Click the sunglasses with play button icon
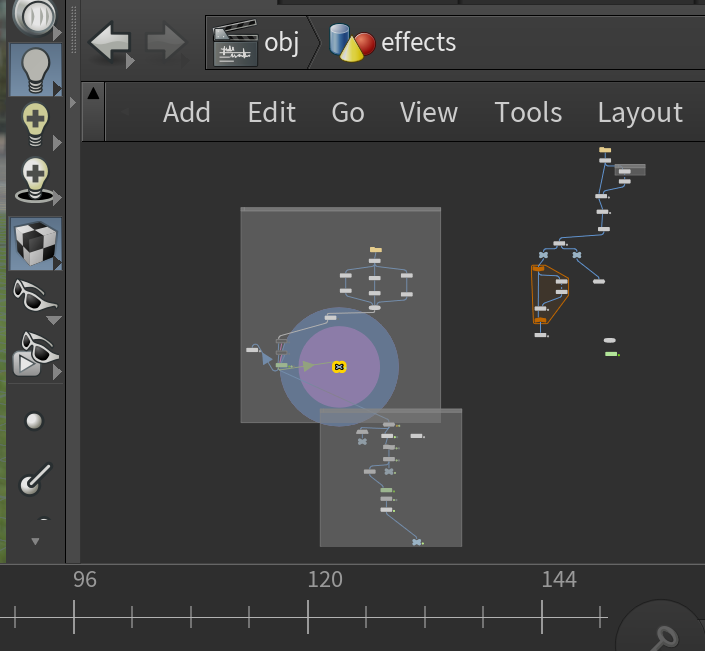This screenshot has height=651, width=705. (34, 352)
